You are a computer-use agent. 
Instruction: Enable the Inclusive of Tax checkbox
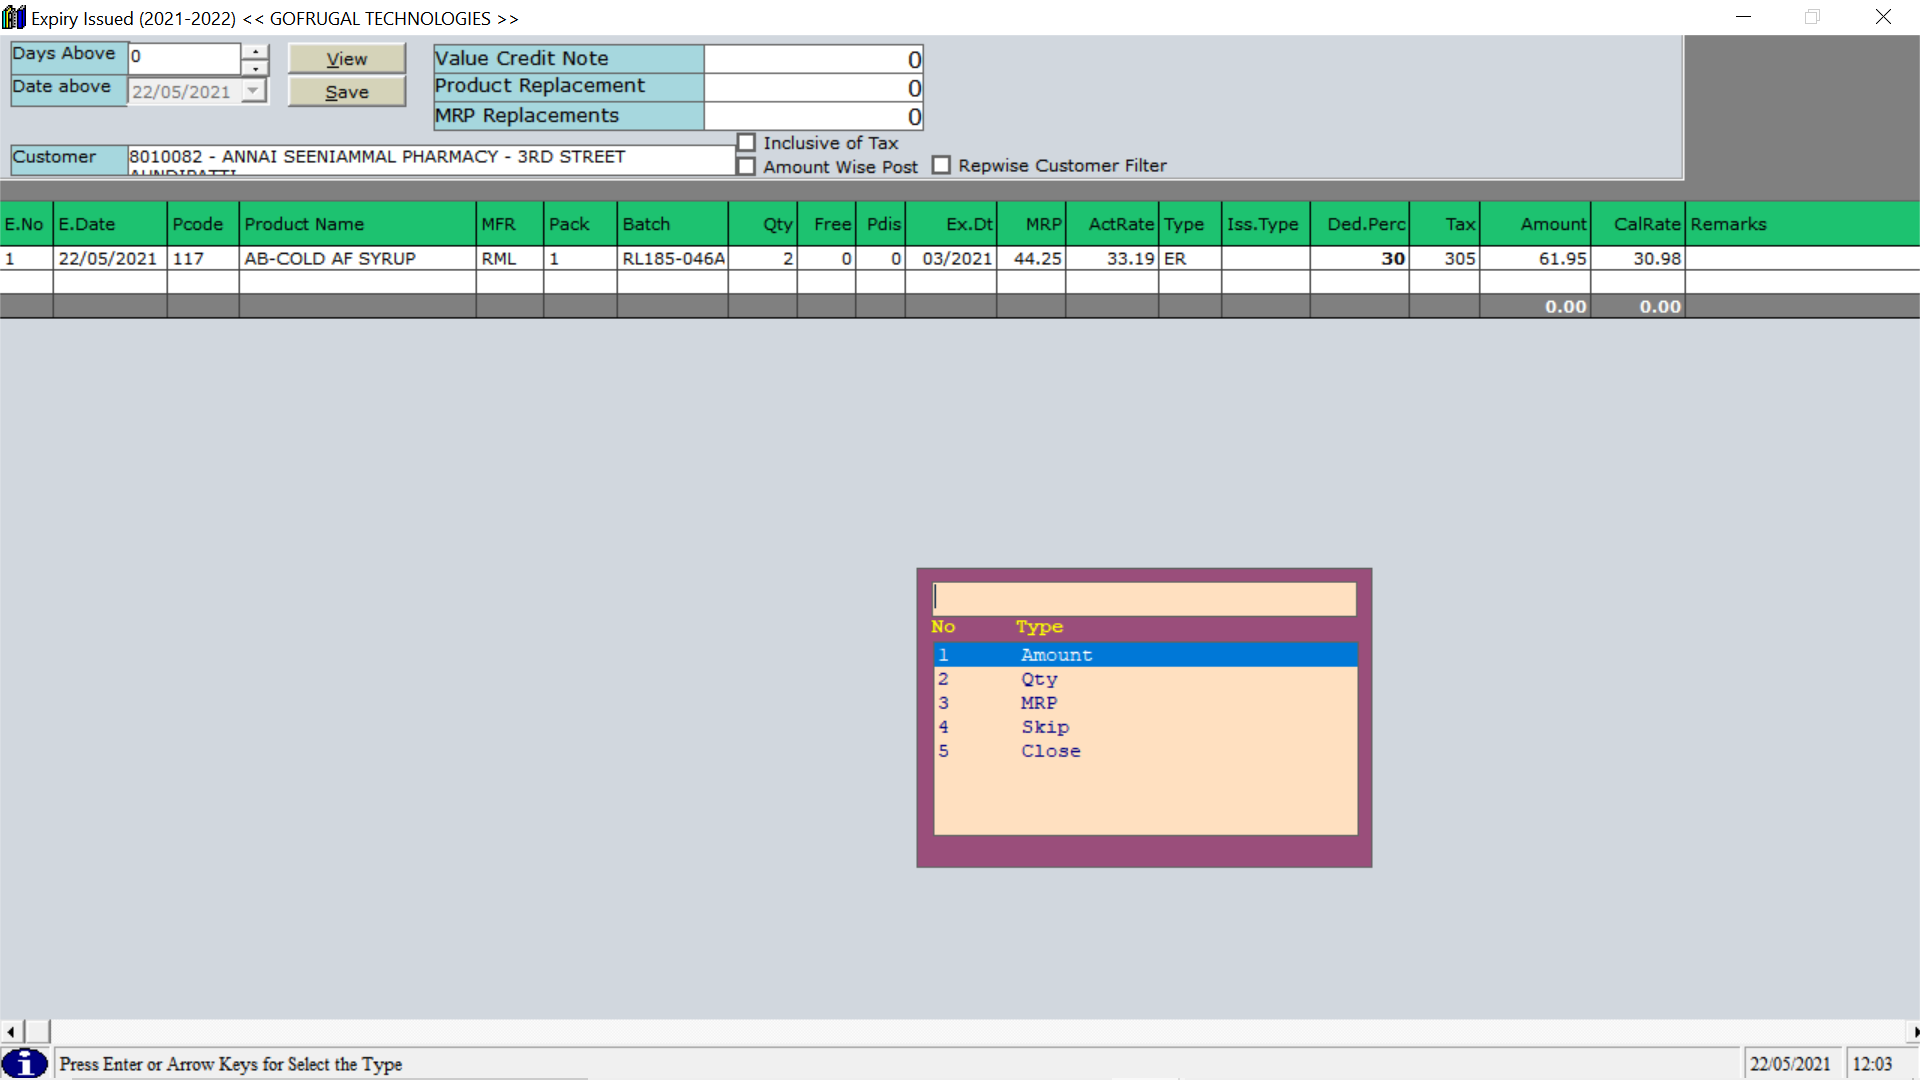747,143
